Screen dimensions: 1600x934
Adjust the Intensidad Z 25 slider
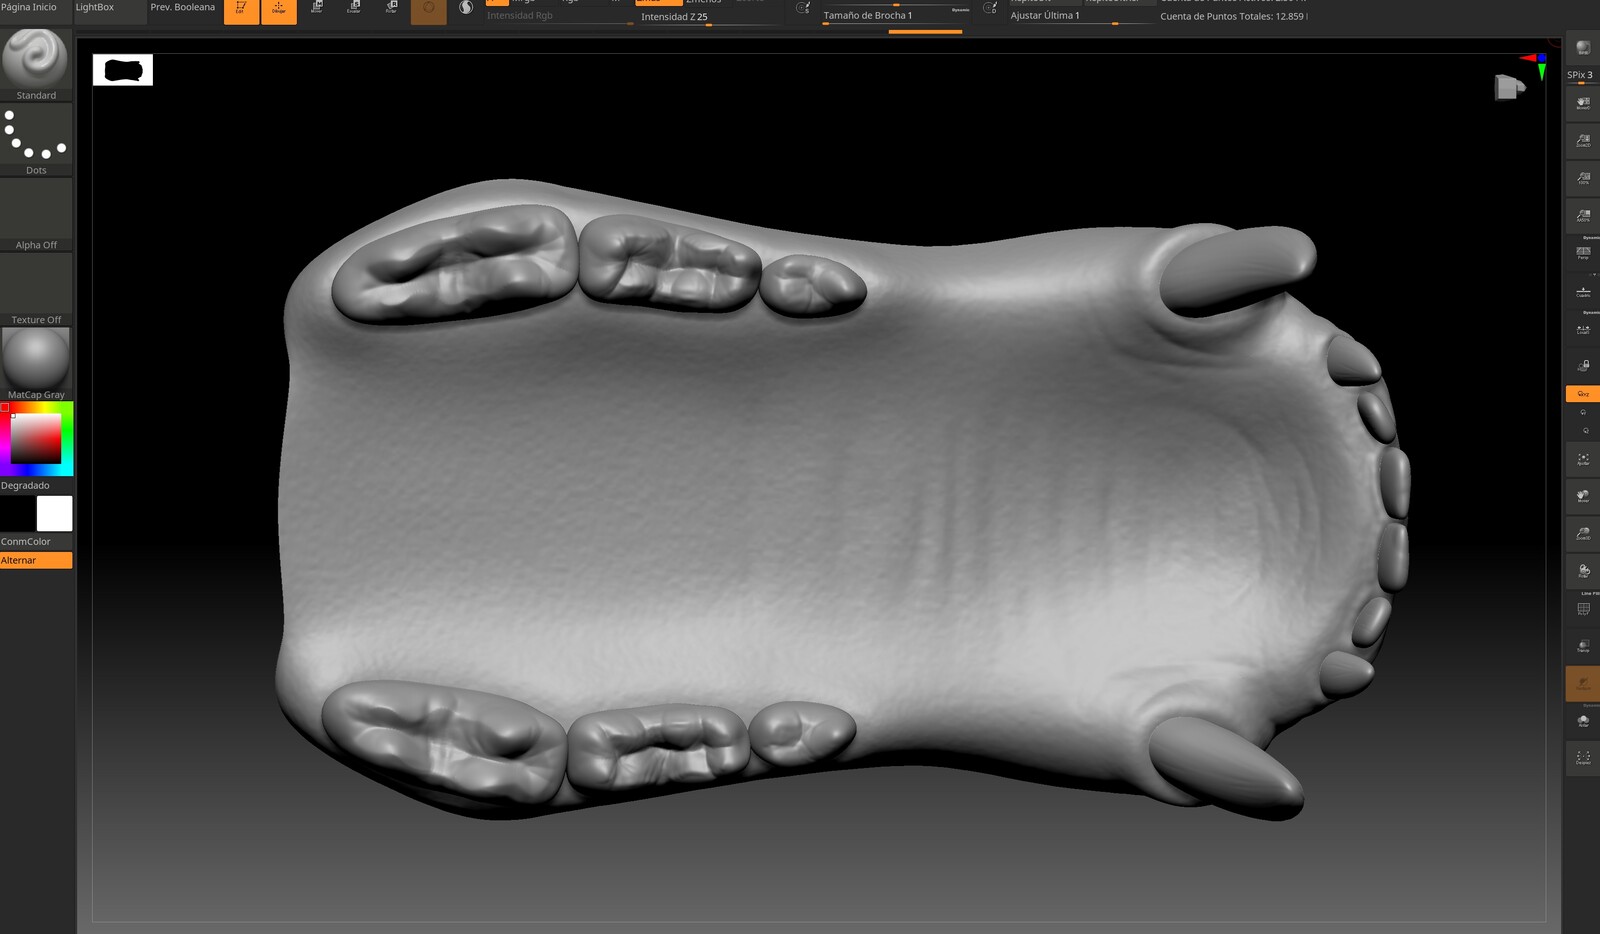click(x=708, y=17)
